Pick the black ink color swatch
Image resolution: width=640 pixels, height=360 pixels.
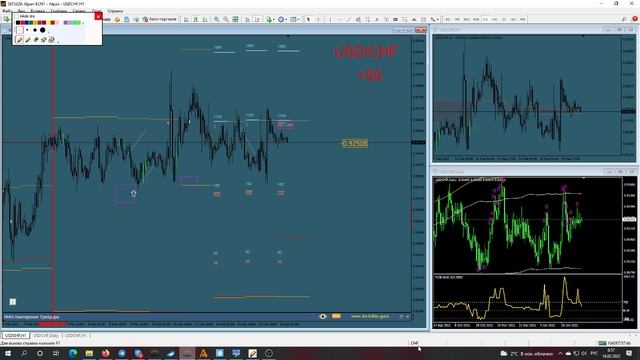click(x=18, y=22)
